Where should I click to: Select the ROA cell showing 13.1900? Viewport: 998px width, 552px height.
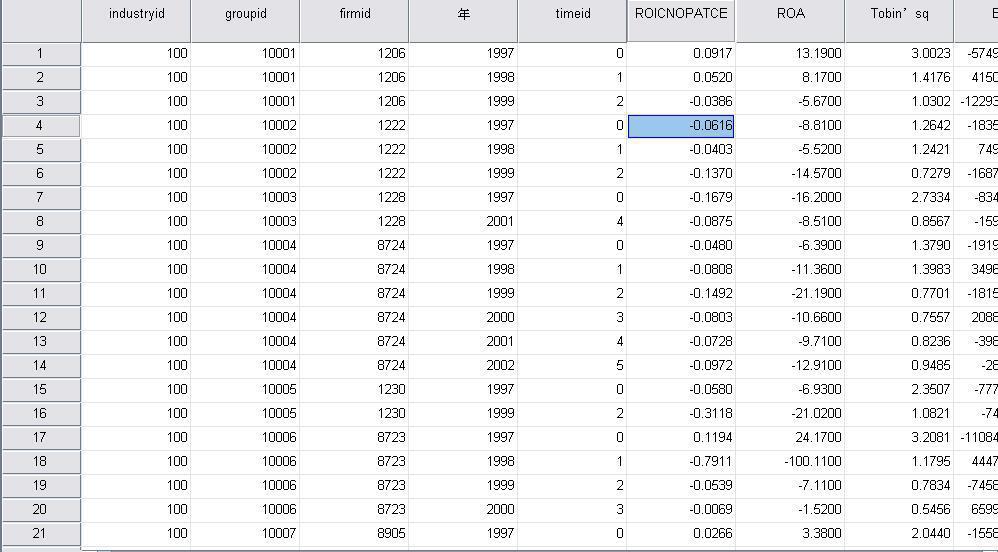(790, 53)
